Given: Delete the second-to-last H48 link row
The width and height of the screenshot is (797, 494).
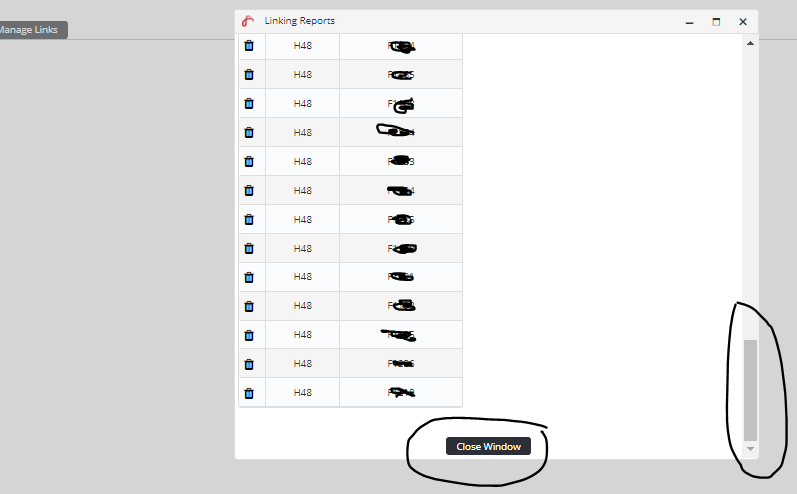Looking at the screenshot, I should pos(249,365).
